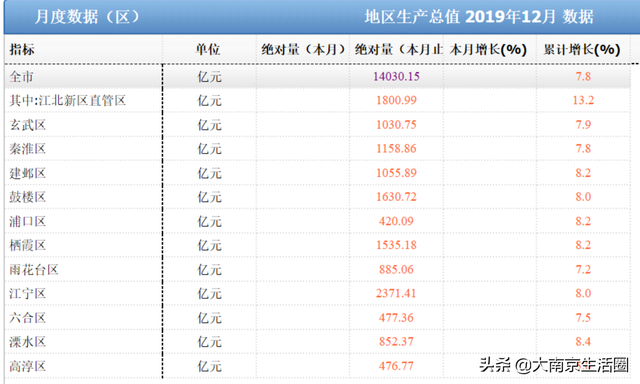The height and width of the screenshot is (384, 640).
Task: Click the value 1630.72
Action: (396, 197)
